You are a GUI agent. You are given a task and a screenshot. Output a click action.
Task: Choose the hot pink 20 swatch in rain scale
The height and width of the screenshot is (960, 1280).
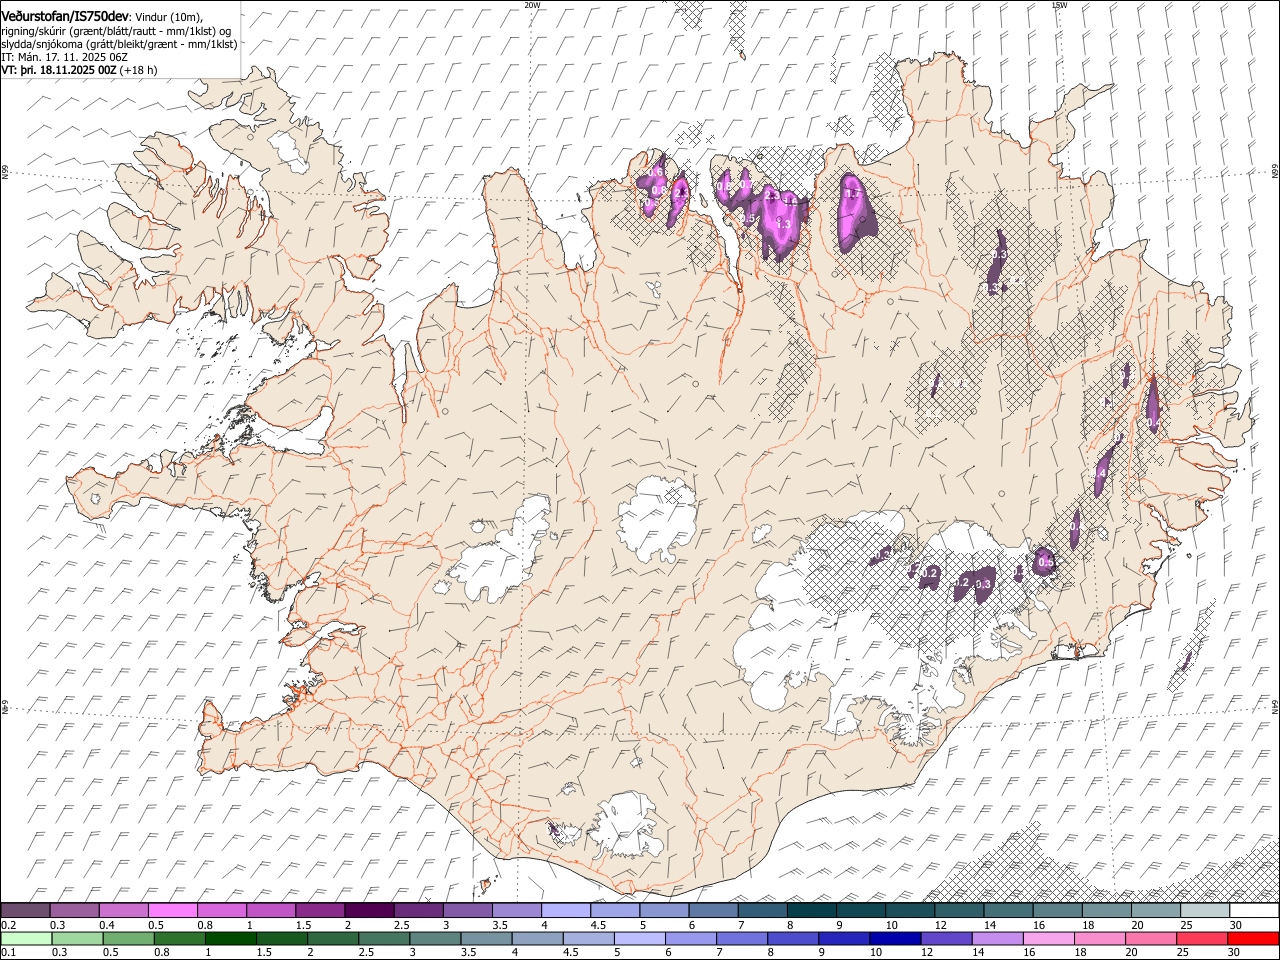pyautogui.click(x=1151, y=939)
